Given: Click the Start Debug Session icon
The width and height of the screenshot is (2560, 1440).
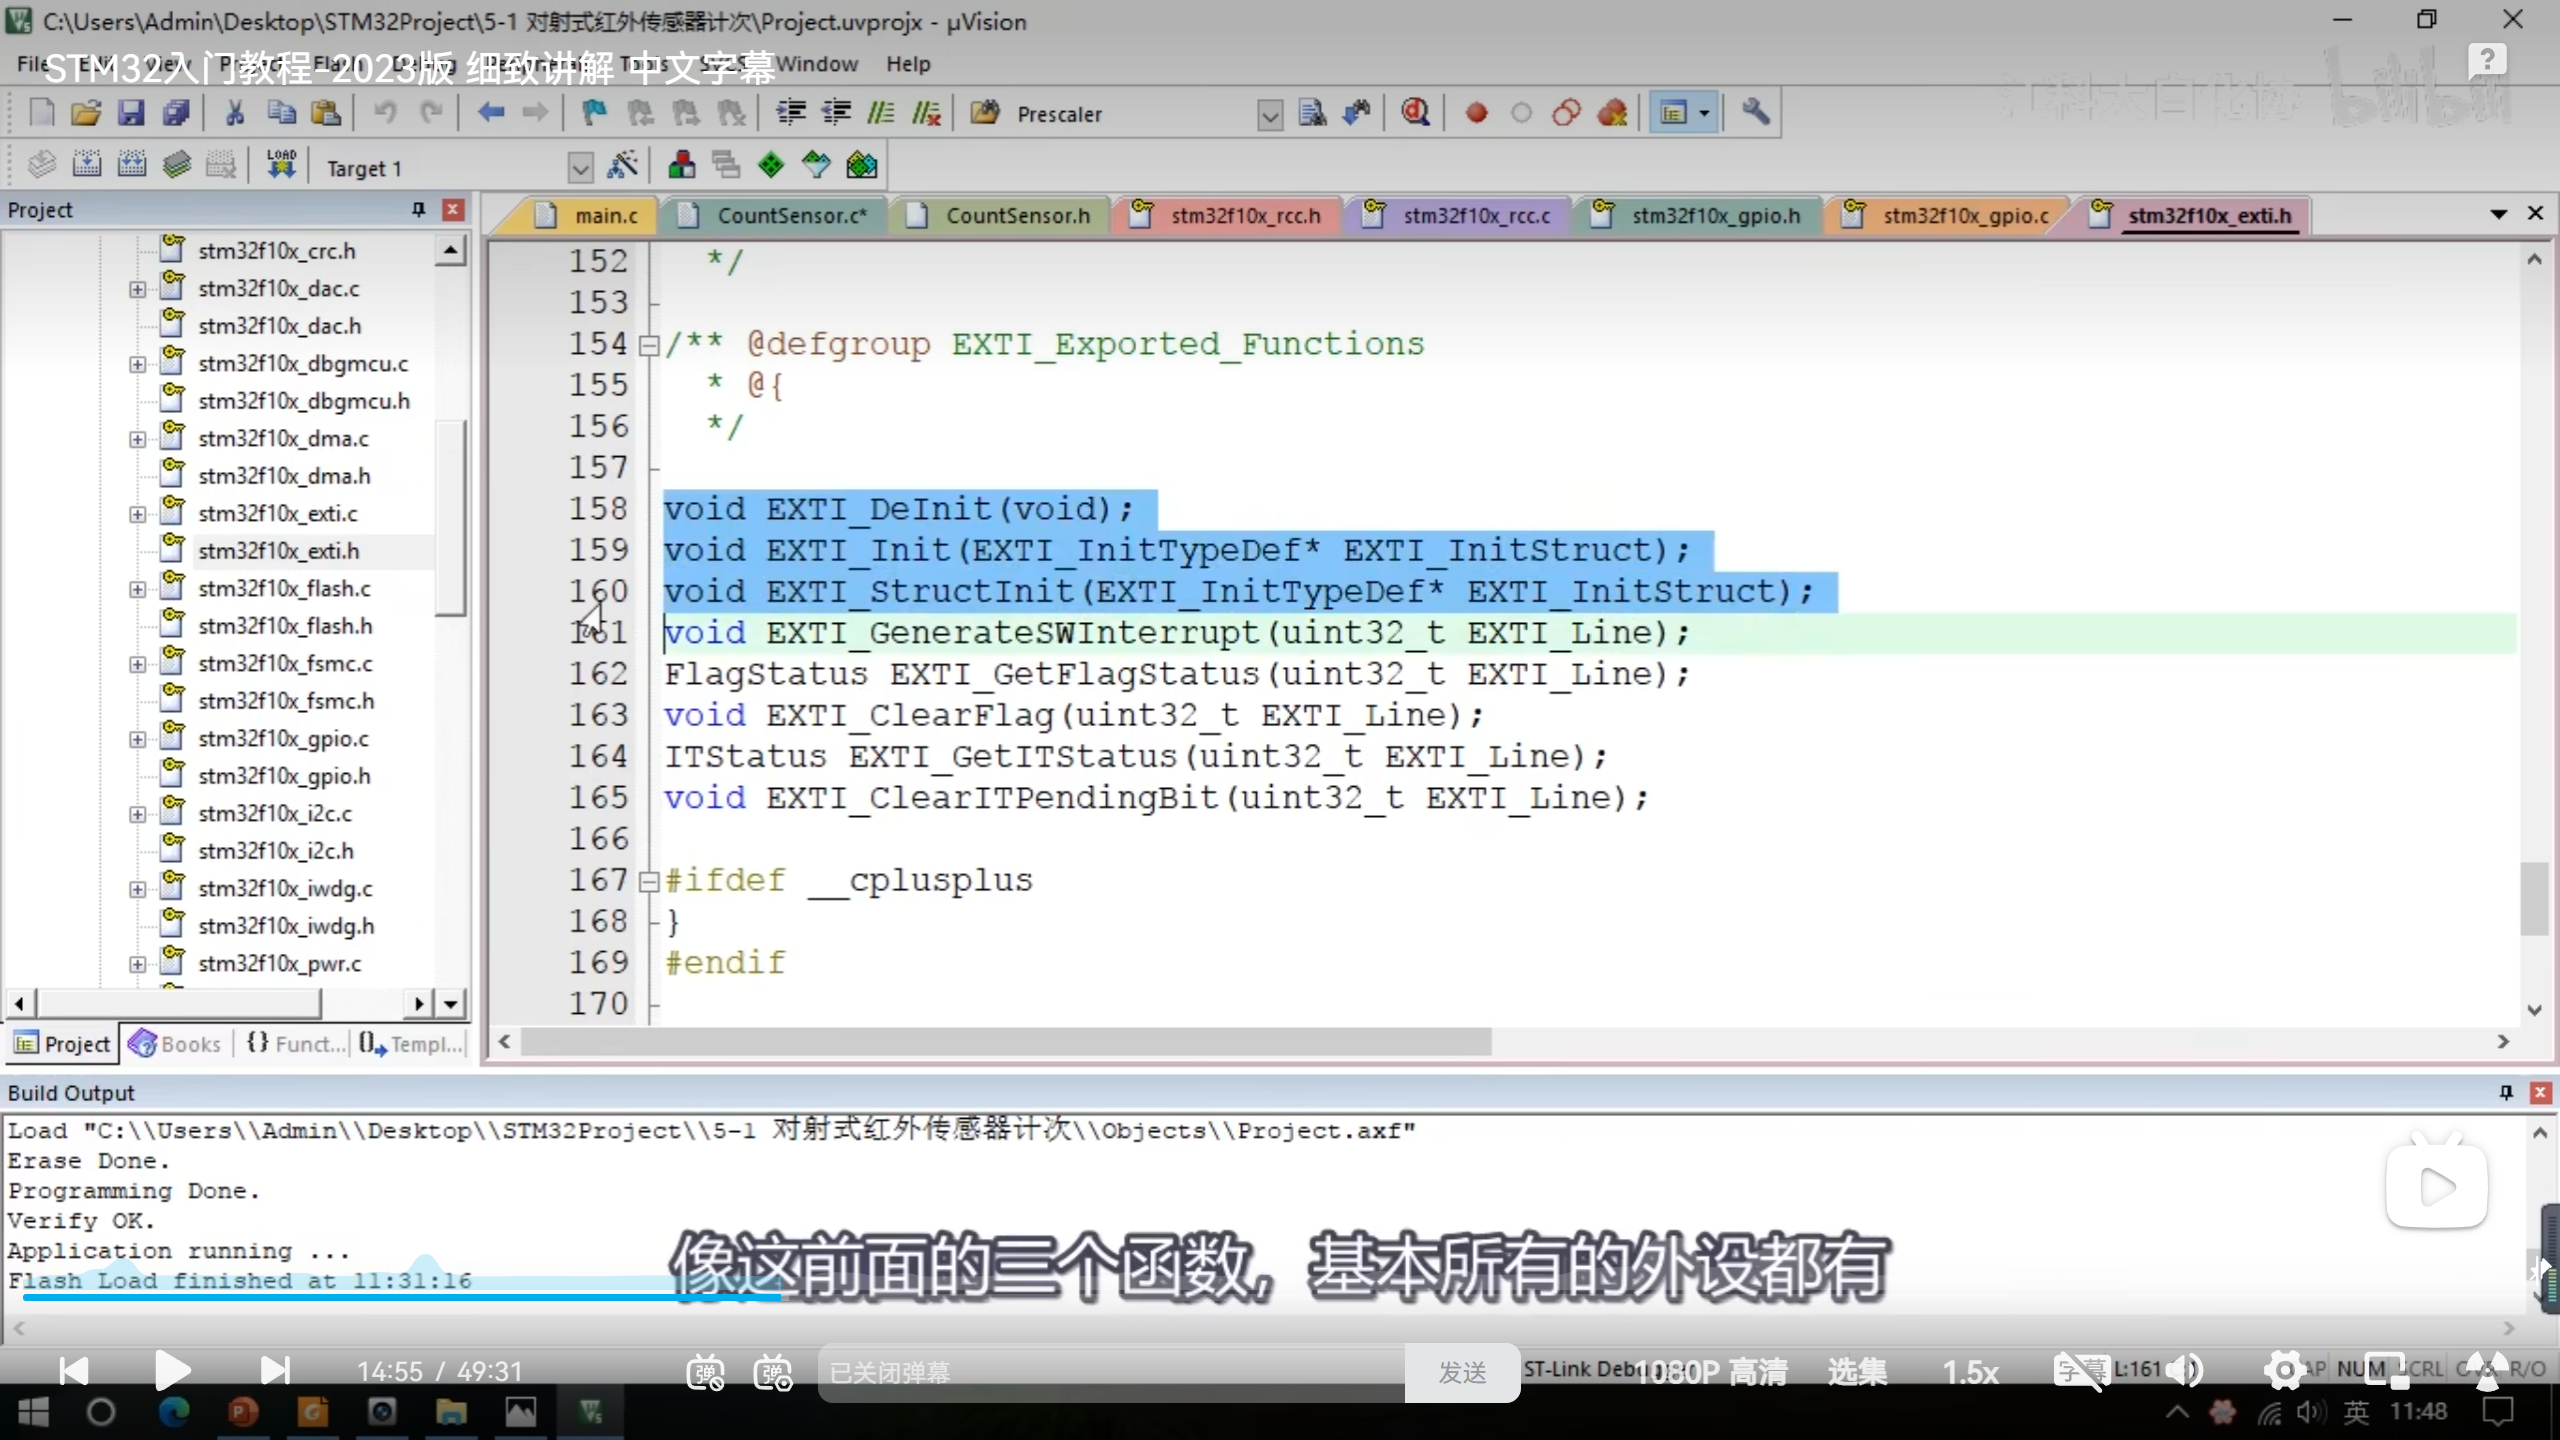Looking at the screenshot, I should click(x=1414, y=113).
